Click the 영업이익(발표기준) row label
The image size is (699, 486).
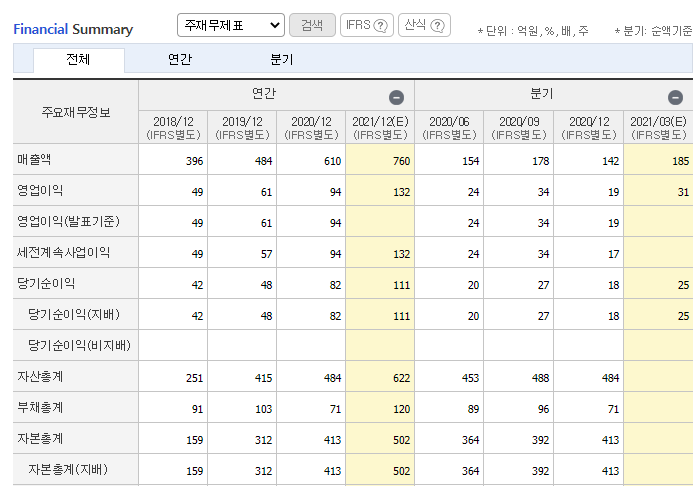click(69, 222)
